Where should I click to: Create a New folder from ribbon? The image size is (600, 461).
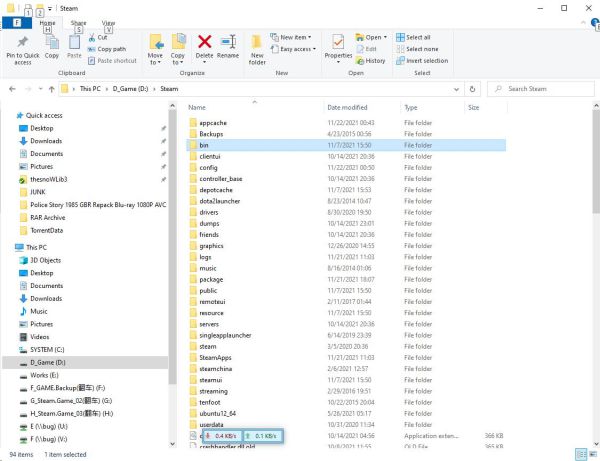pyautogui.click(x=257, y=46)
